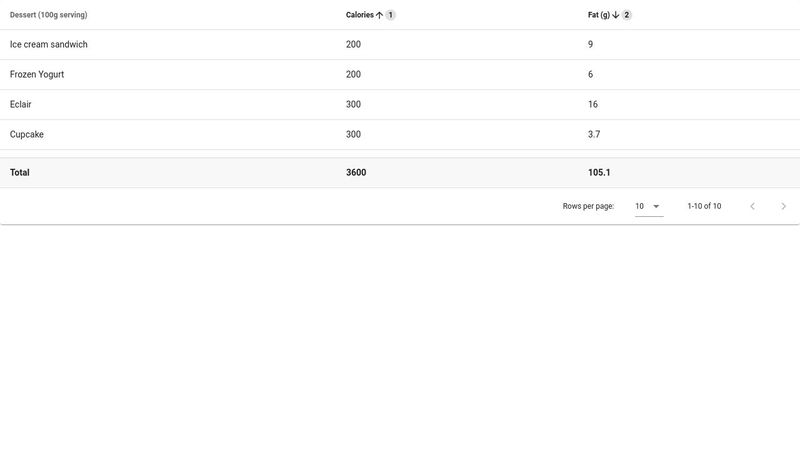Sort by Fat (g) column header text
This screenshot has width=800, height=450.
[x=598, y=15]
